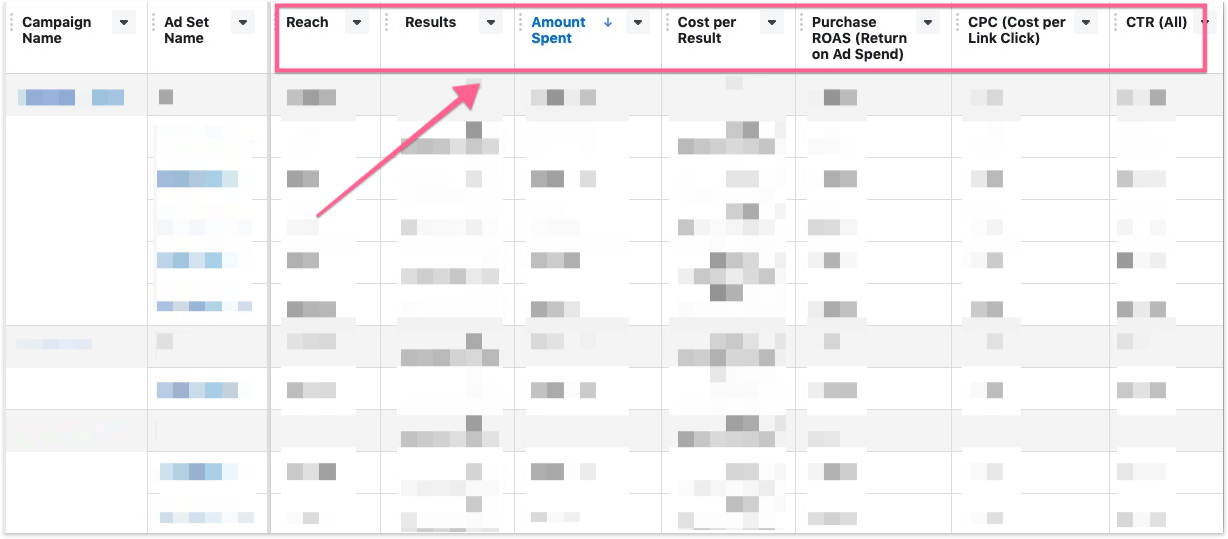Viewport: 1228px width, 539px height.
Task: Click the CPC column dropdown arrow
Action: 1086,23
